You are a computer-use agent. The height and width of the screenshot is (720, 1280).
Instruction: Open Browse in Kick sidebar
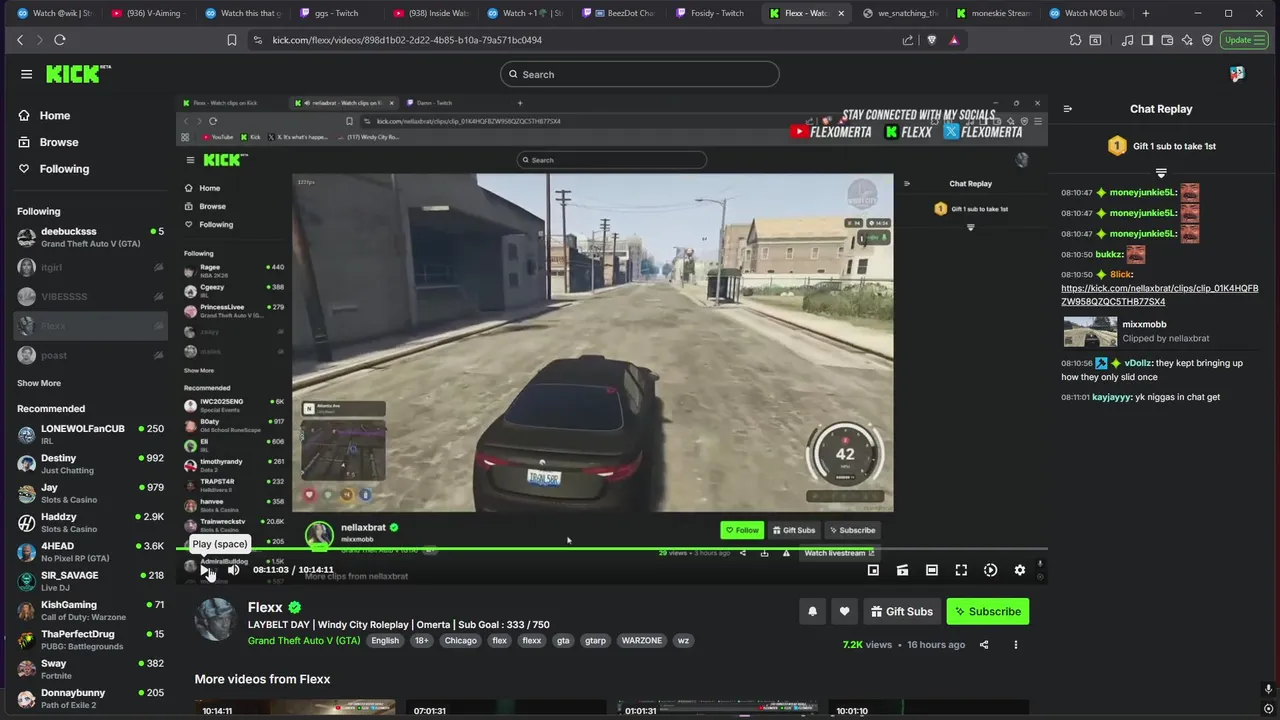coord(48,142)
